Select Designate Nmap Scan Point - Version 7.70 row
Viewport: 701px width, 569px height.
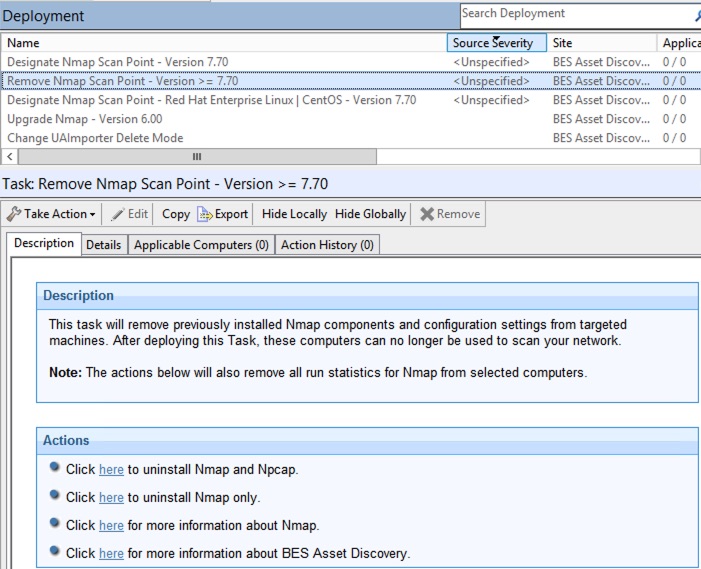pos(350,62)
